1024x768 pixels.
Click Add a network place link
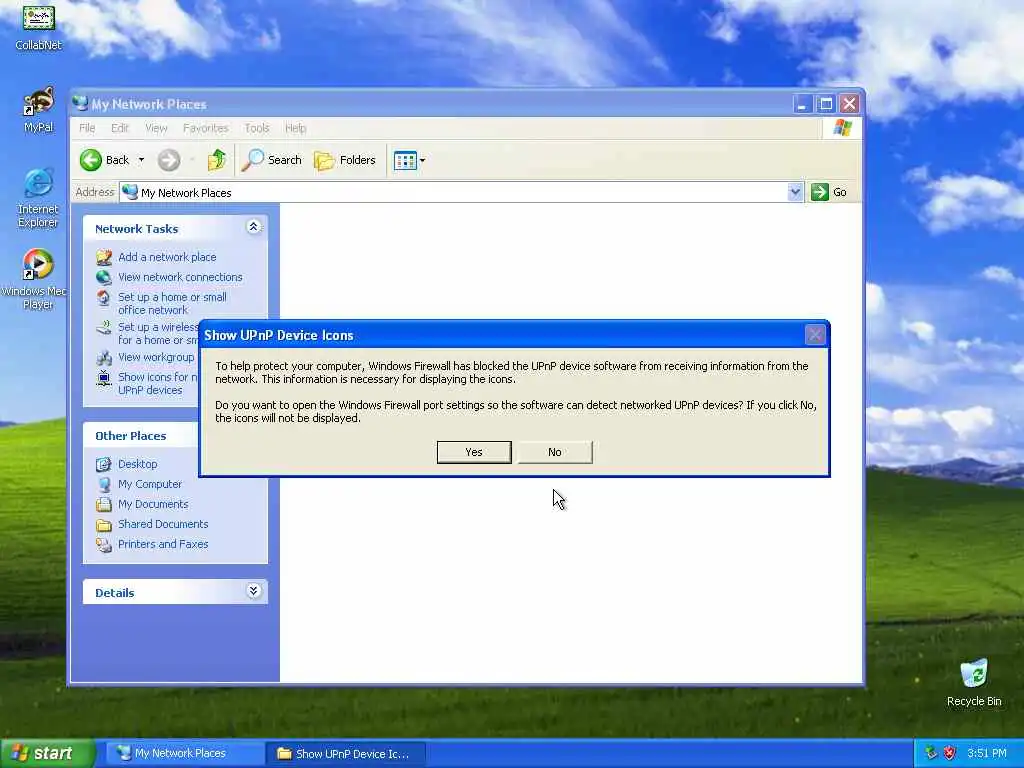pos(167,257)
